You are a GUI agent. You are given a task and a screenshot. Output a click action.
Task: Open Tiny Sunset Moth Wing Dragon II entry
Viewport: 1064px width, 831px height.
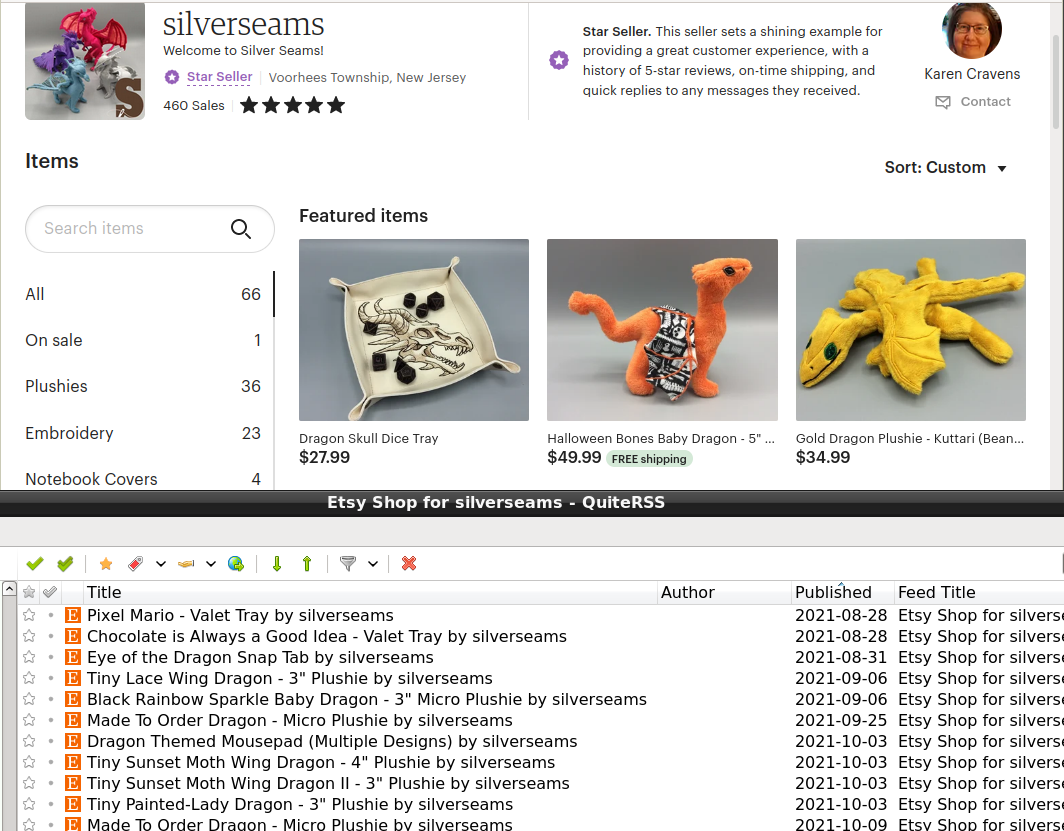click(x=328, y=784)
